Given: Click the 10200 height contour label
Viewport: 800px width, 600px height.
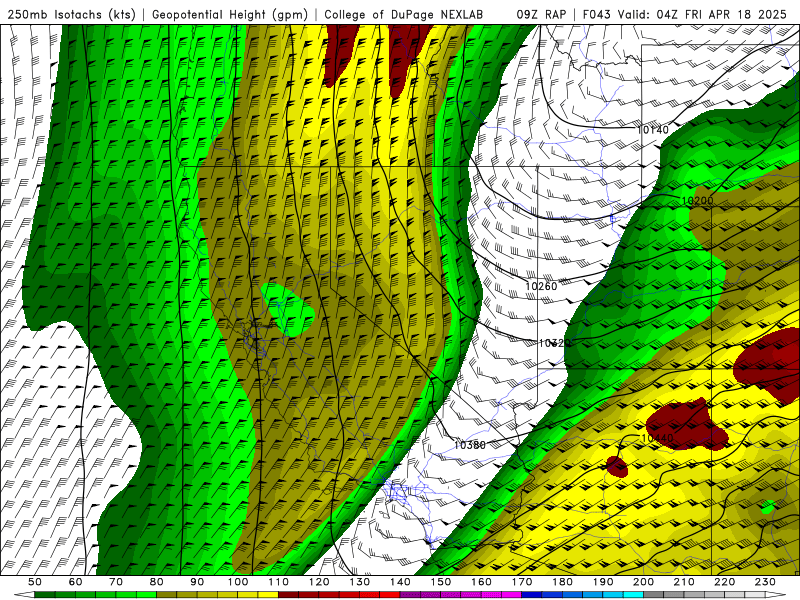Looking at the screenshot, I should [x=697, y=201].
